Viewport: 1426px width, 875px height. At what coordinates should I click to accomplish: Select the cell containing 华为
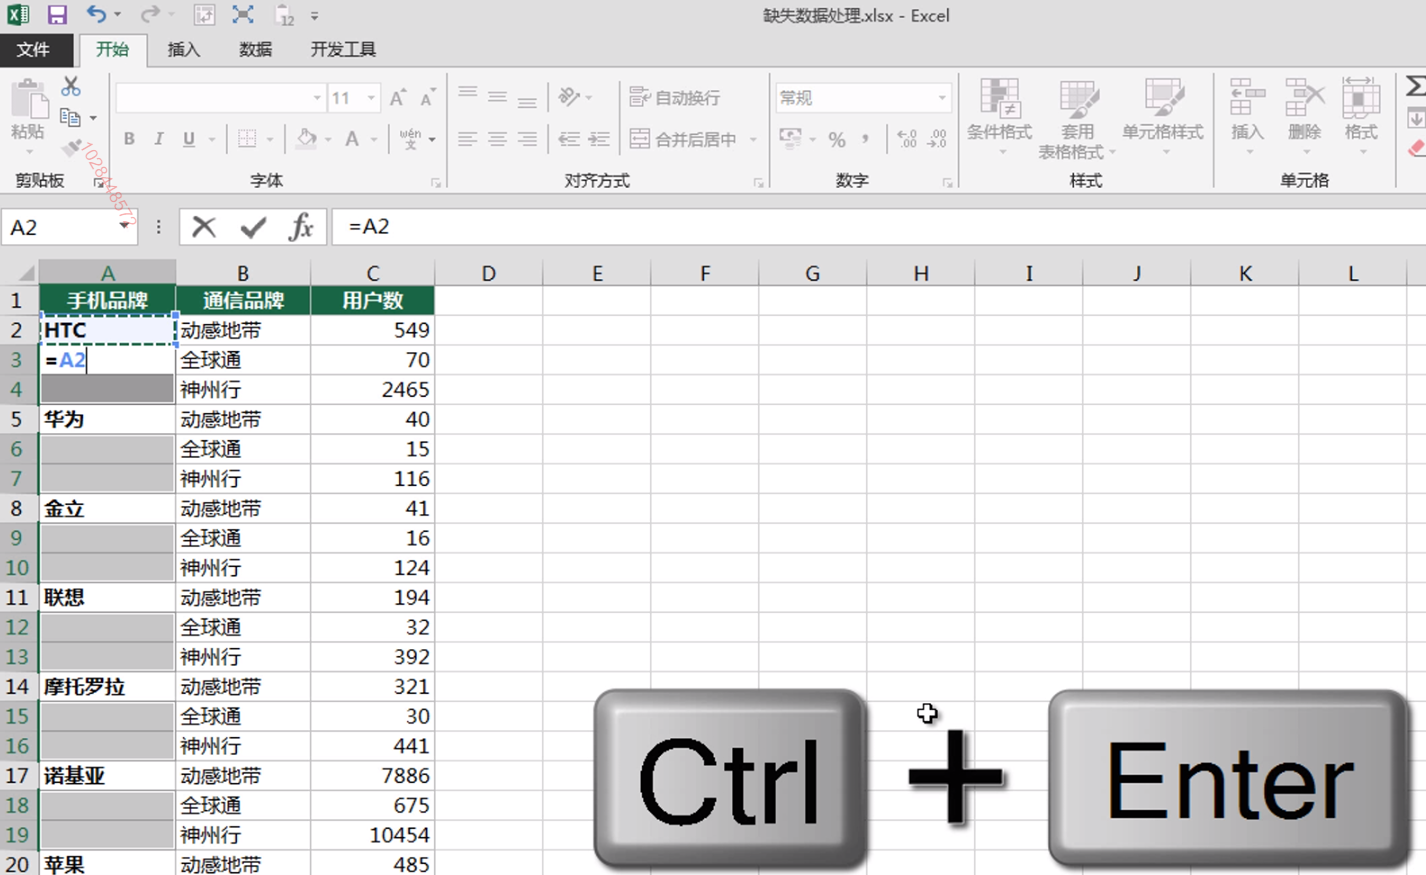coord(107,419)
